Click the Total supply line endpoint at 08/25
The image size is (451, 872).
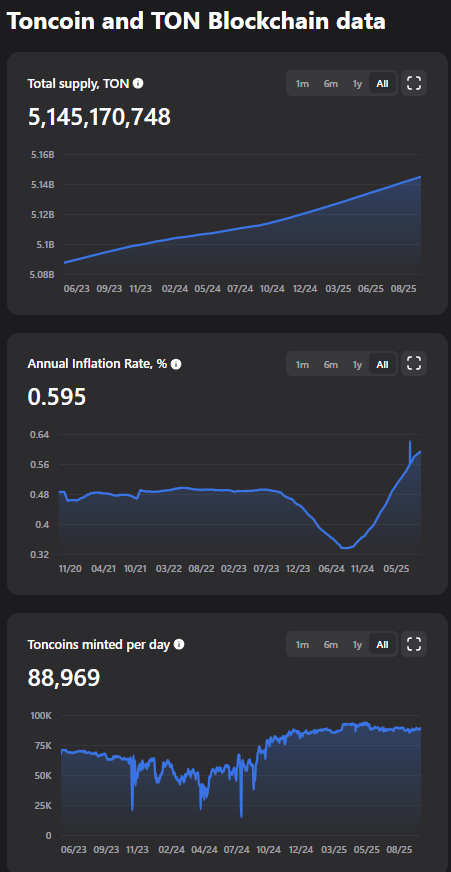point(420,176)
